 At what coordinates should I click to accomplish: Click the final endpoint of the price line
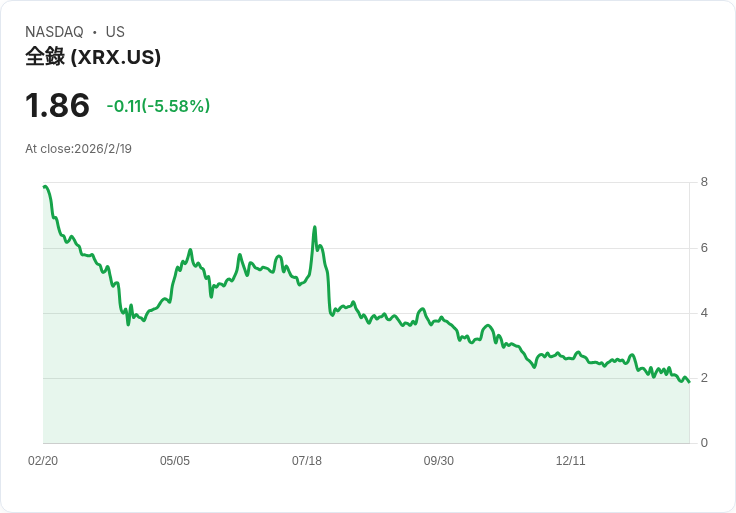point(689,382)
